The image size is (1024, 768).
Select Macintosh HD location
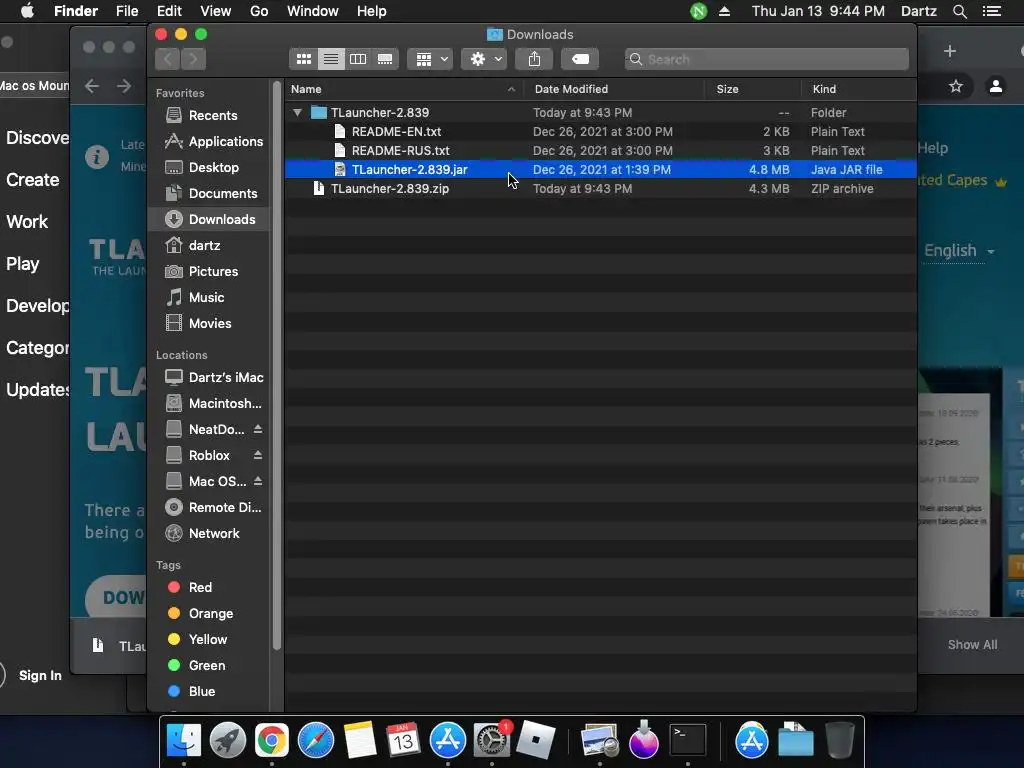point(209,404)
